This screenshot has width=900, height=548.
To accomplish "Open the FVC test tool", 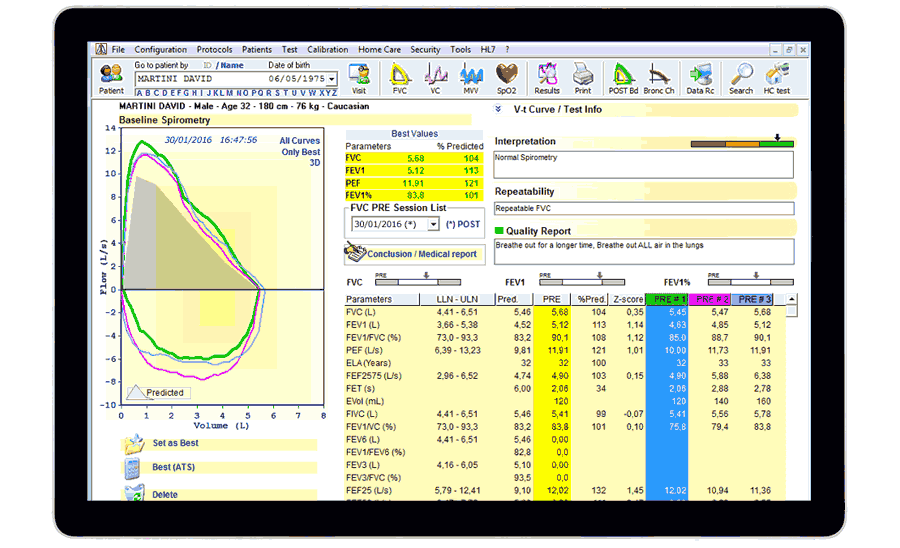I will pyautogui.click(x=400, y=78).
